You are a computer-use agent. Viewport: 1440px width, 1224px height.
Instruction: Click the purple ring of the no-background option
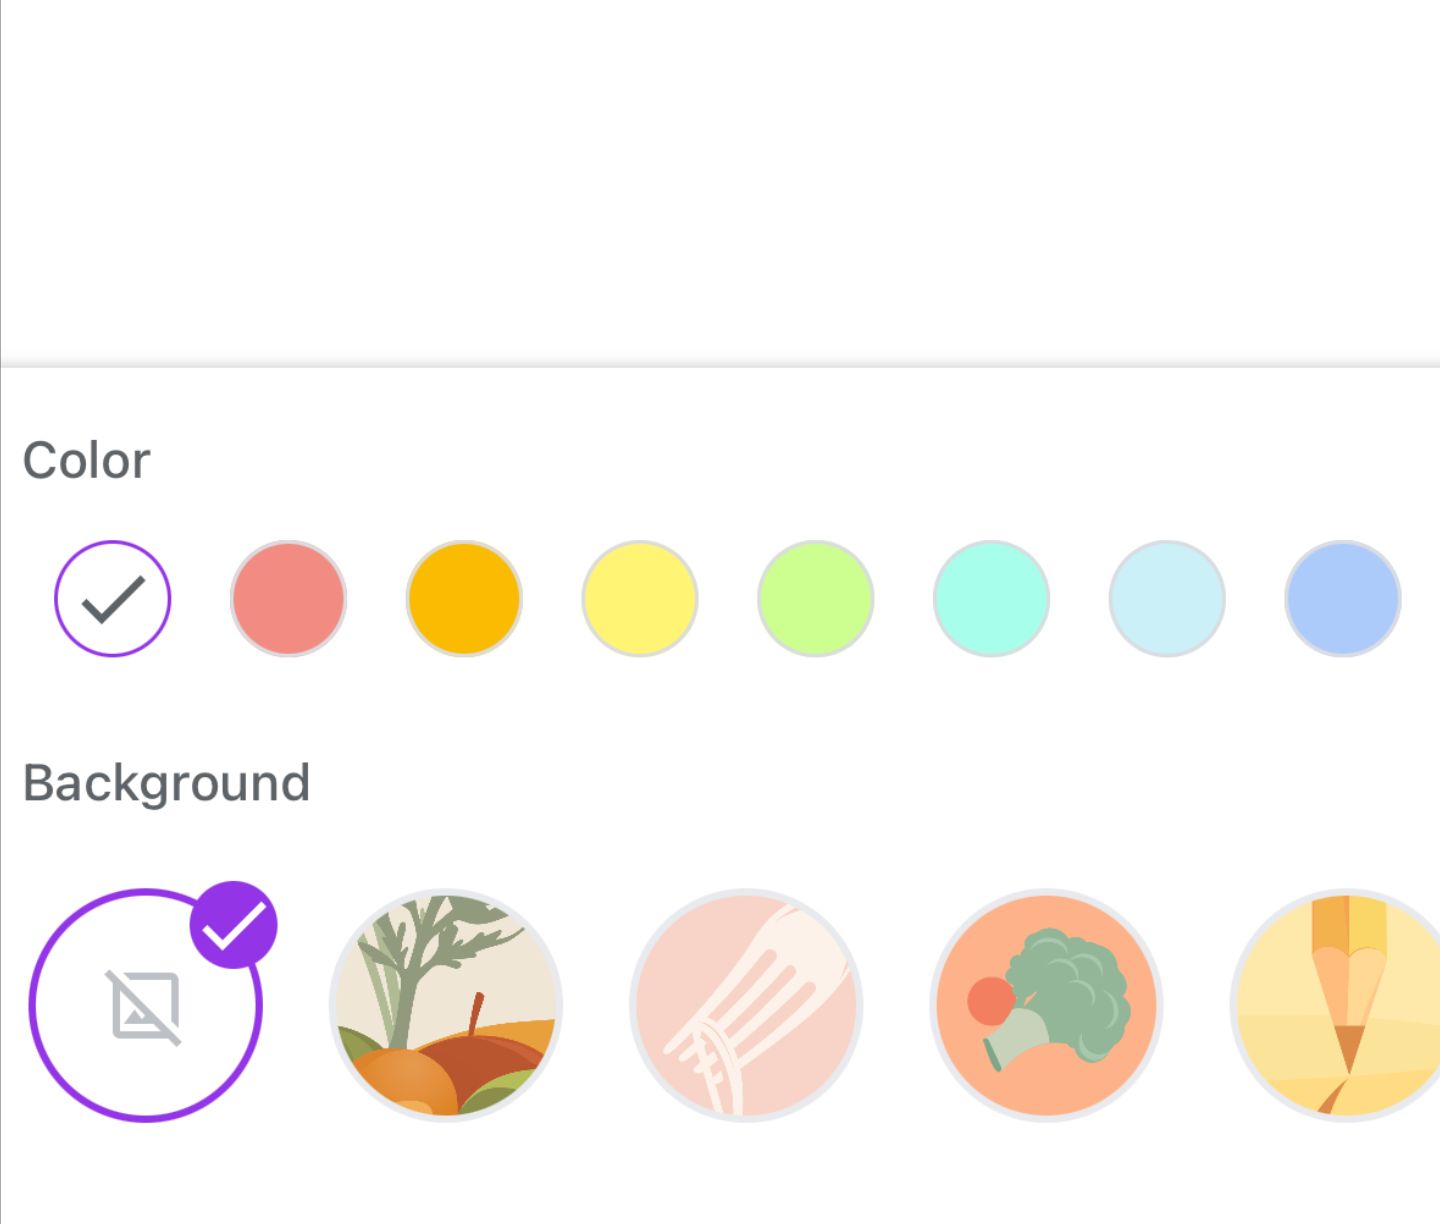point(33,1005)
